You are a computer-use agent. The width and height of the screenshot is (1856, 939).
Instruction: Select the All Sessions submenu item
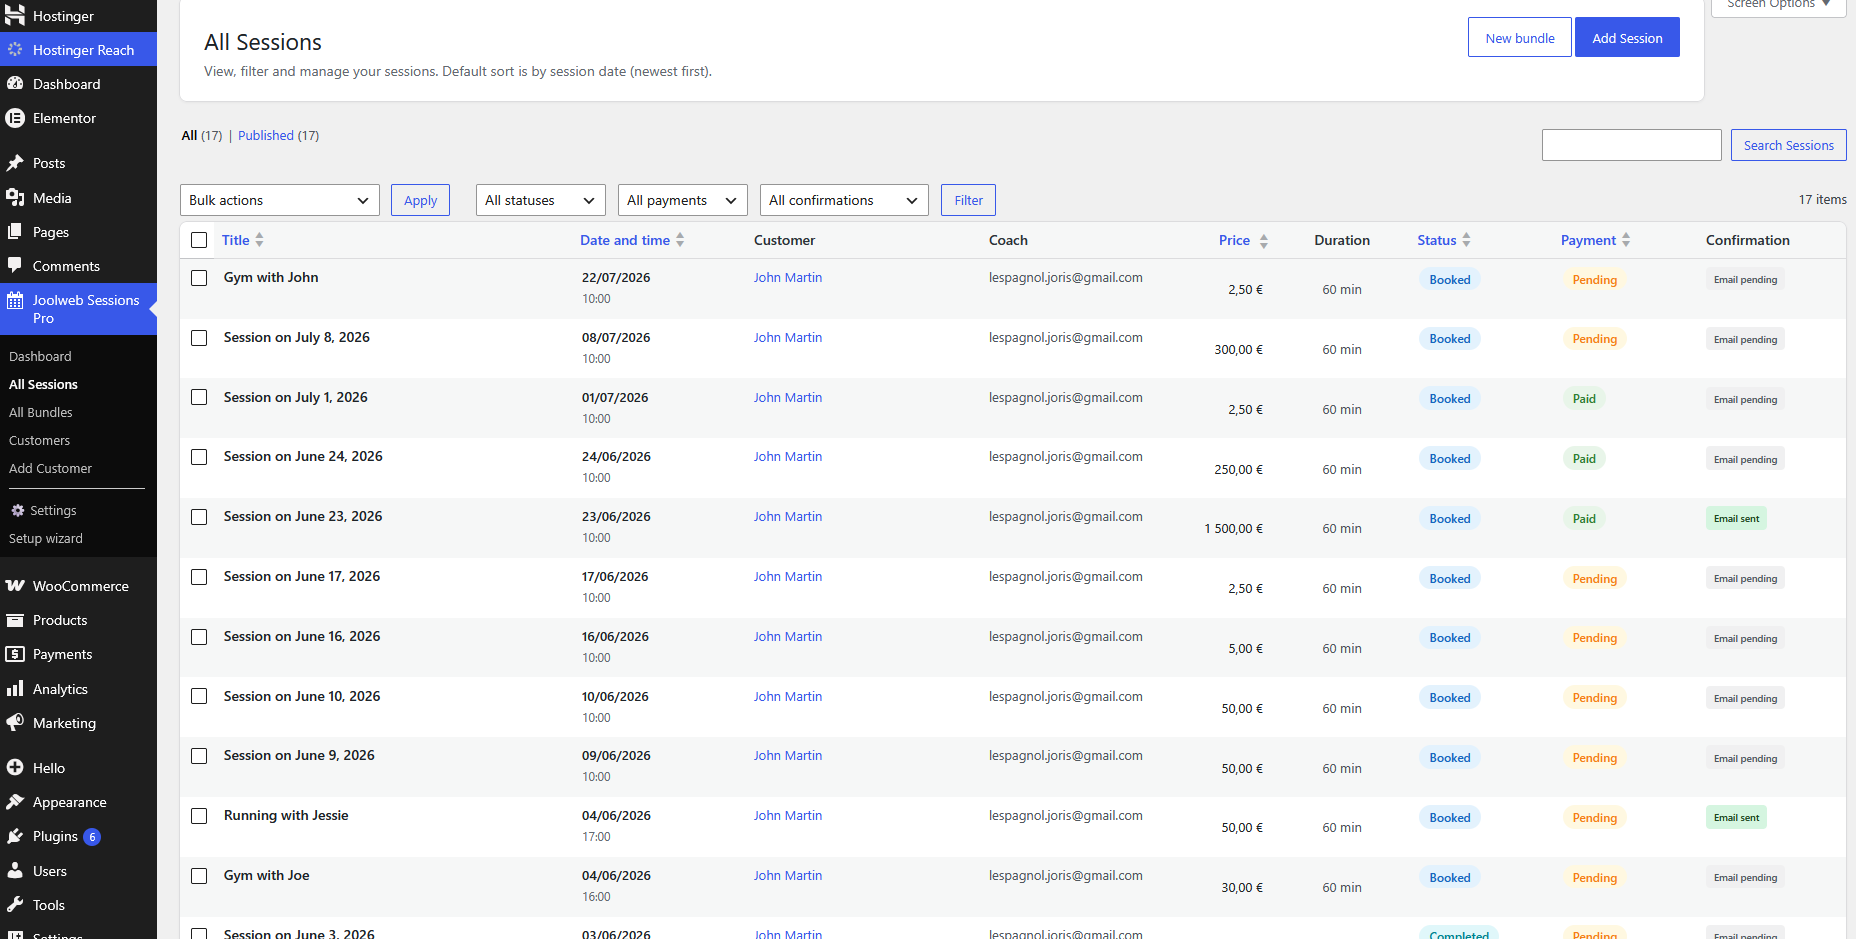click(43, 384)
